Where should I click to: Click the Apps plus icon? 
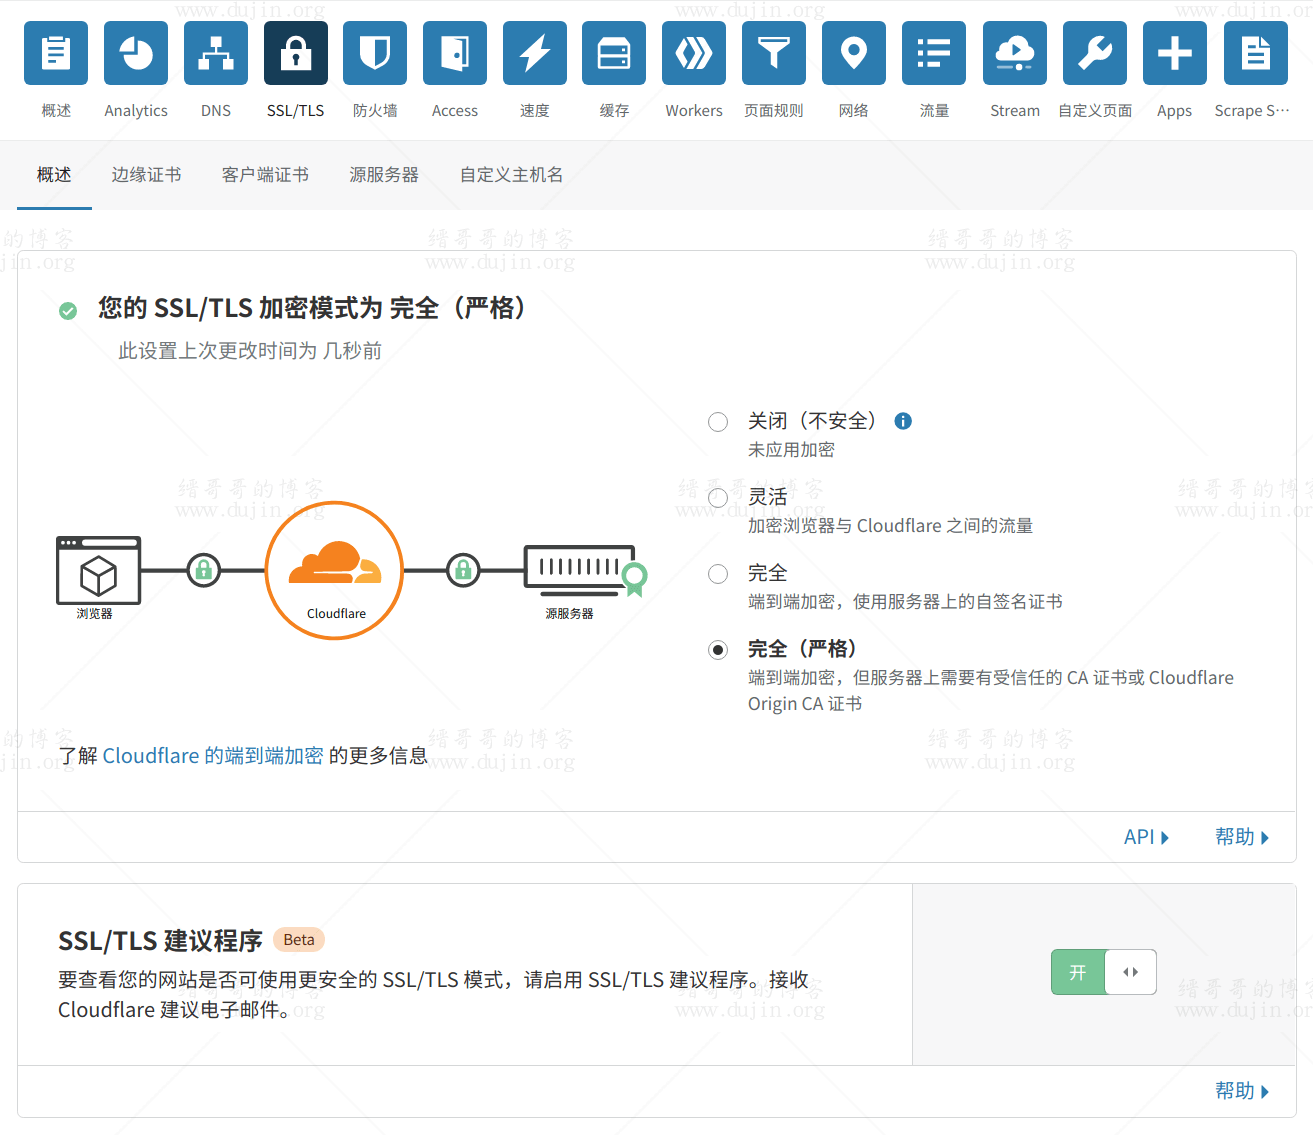pos(1174,52)
